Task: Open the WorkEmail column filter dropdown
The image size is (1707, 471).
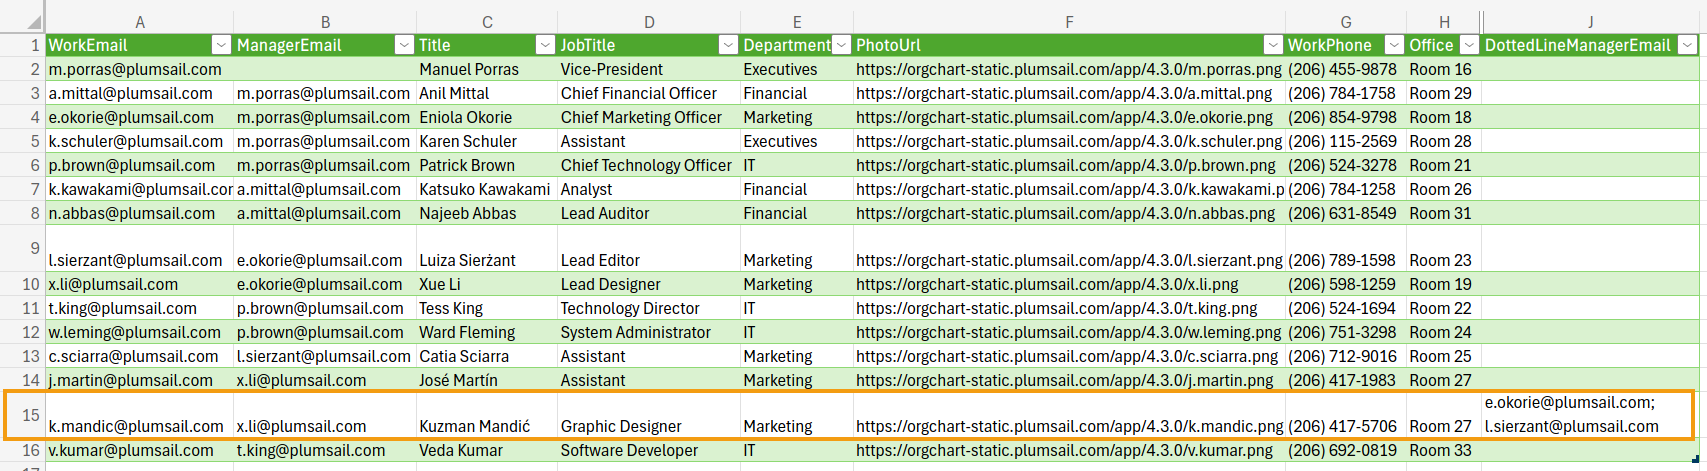Action: tap(221, 45)
